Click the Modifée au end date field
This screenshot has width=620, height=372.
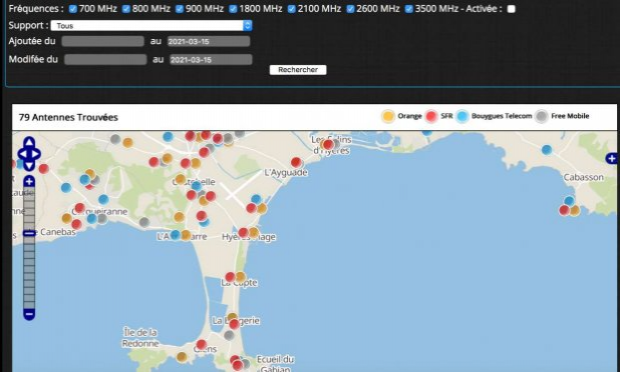(x=211, y=59)
